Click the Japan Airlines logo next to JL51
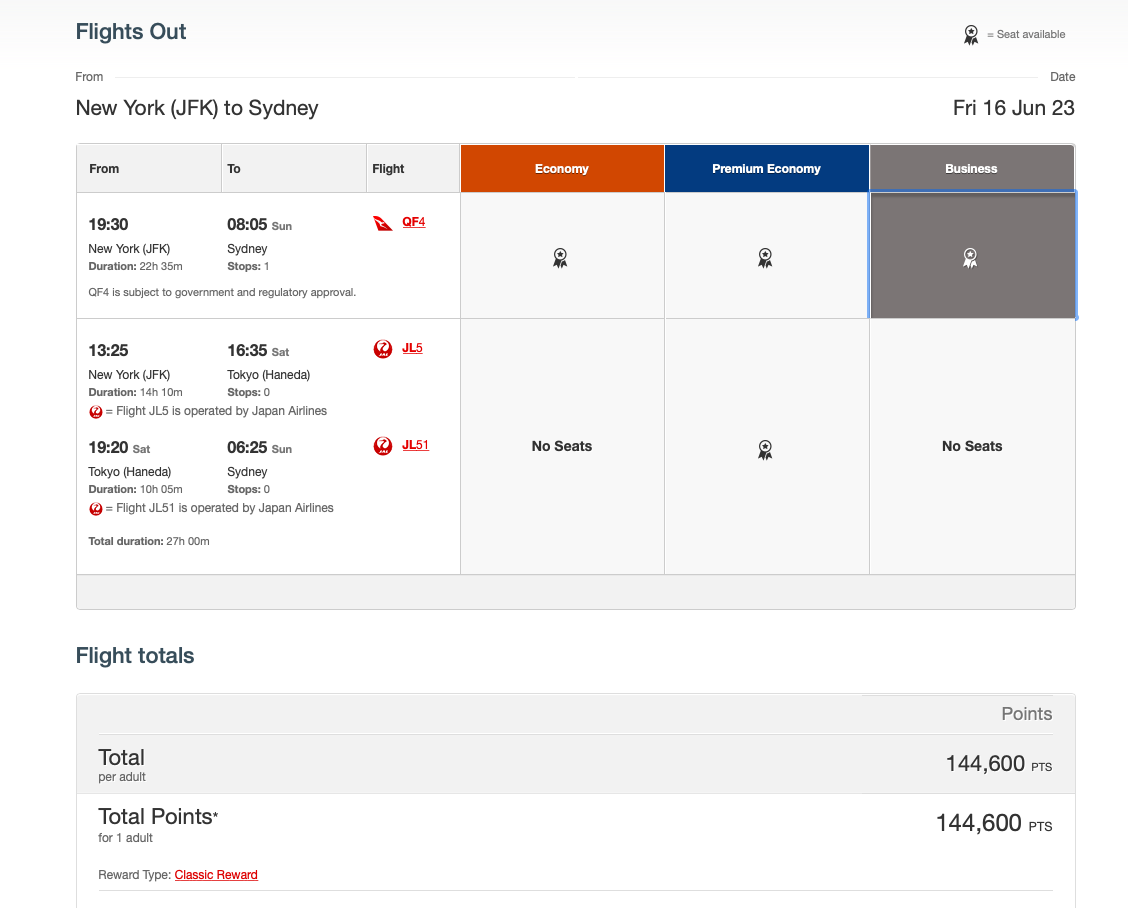Screen dimensions: 1128x908 [383, 445]
